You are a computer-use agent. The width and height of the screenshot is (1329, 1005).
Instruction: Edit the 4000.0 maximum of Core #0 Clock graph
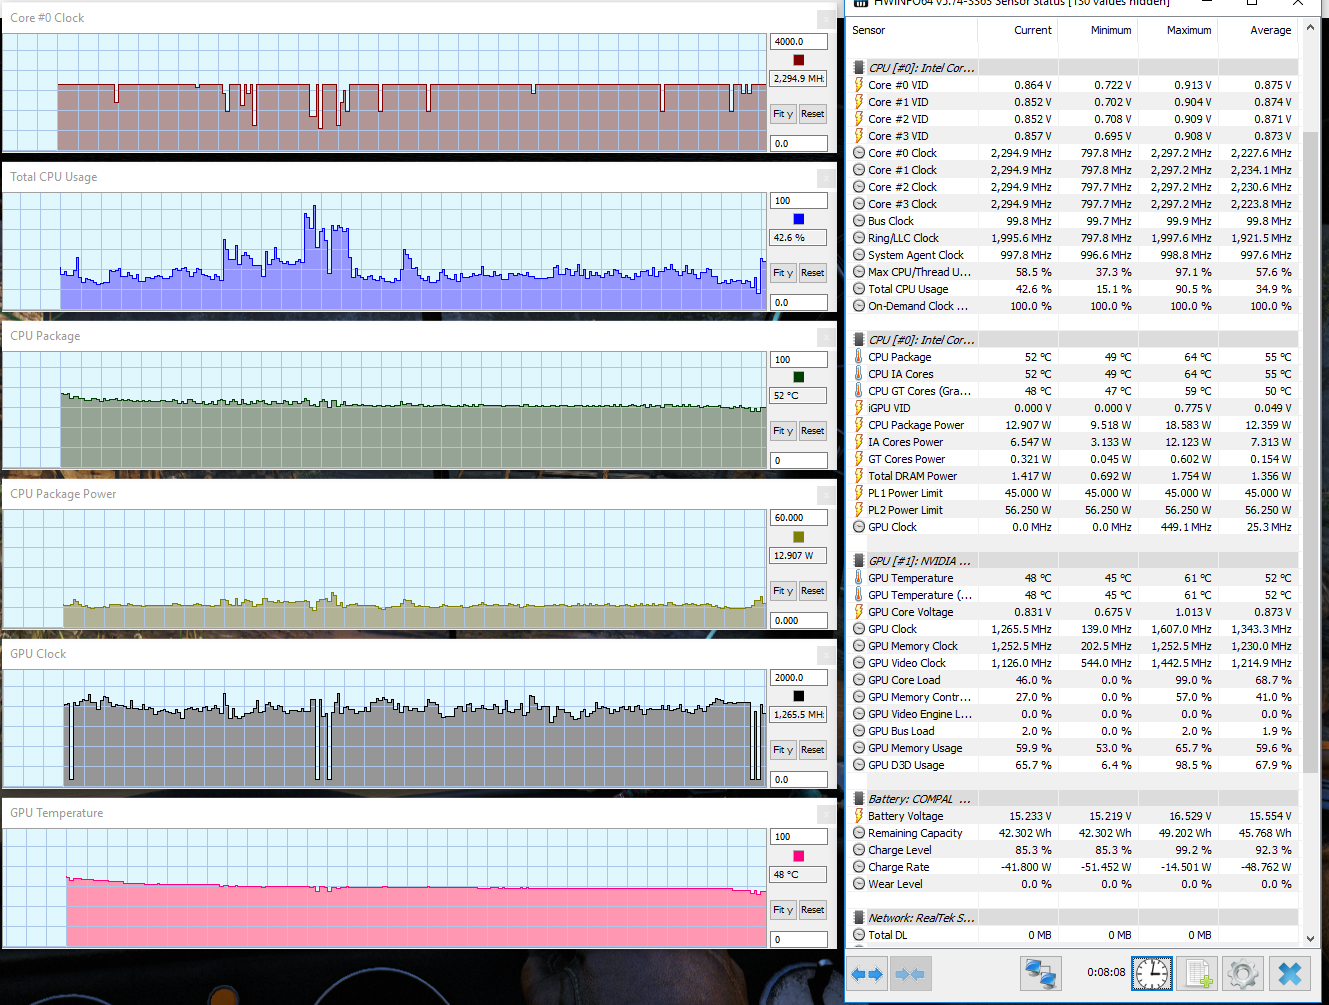(799, 42)
